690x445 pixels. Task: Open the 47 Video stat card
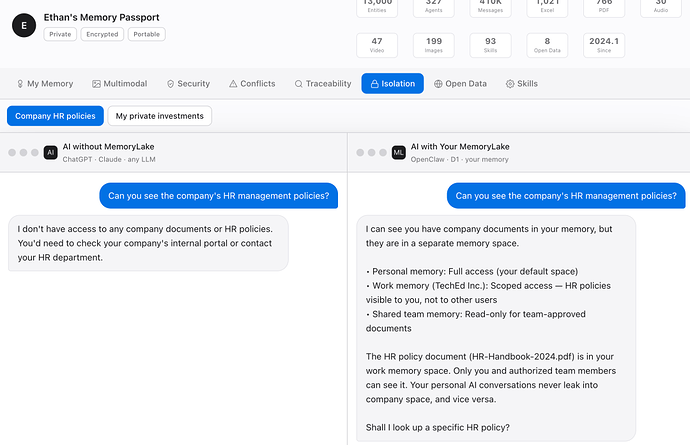pyautogui.click(x=377, y=45)
